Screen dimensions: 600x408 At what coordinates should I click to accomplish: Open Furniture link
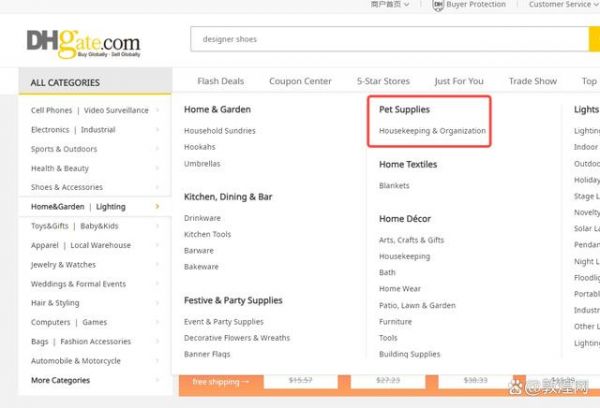pos(395,322)
